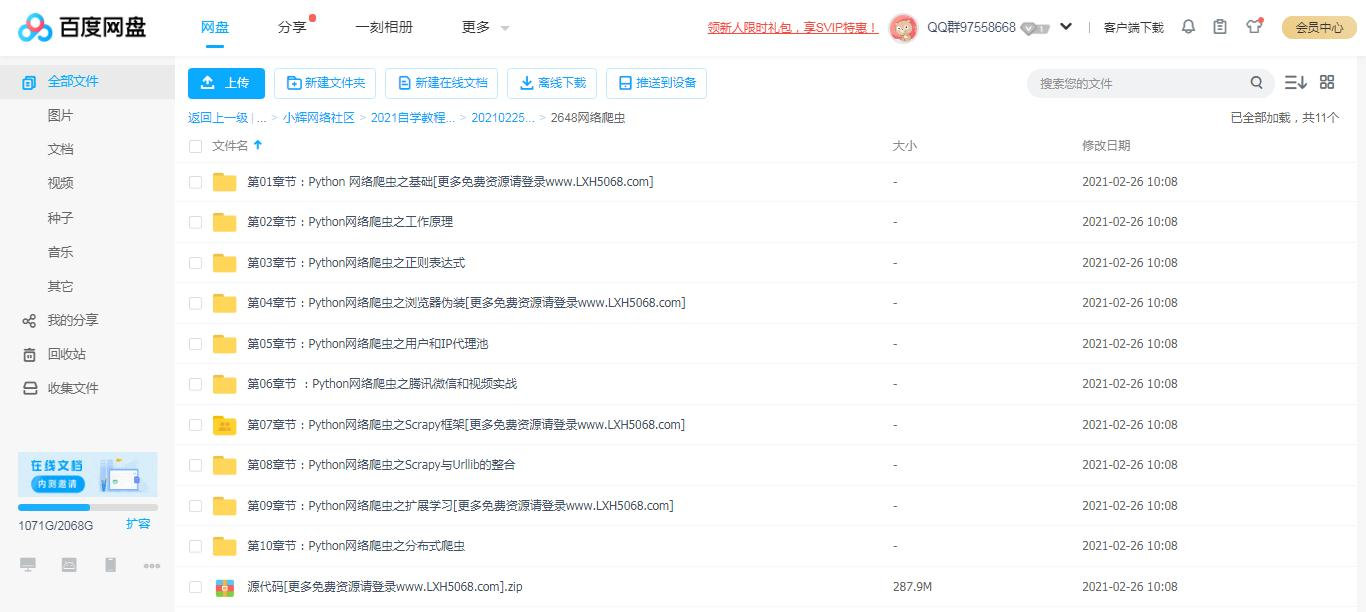Image resolution: width=1366 pixels, height=612 pixels.
Task: Open the 分享 tab
Action: tap(292, 28)
